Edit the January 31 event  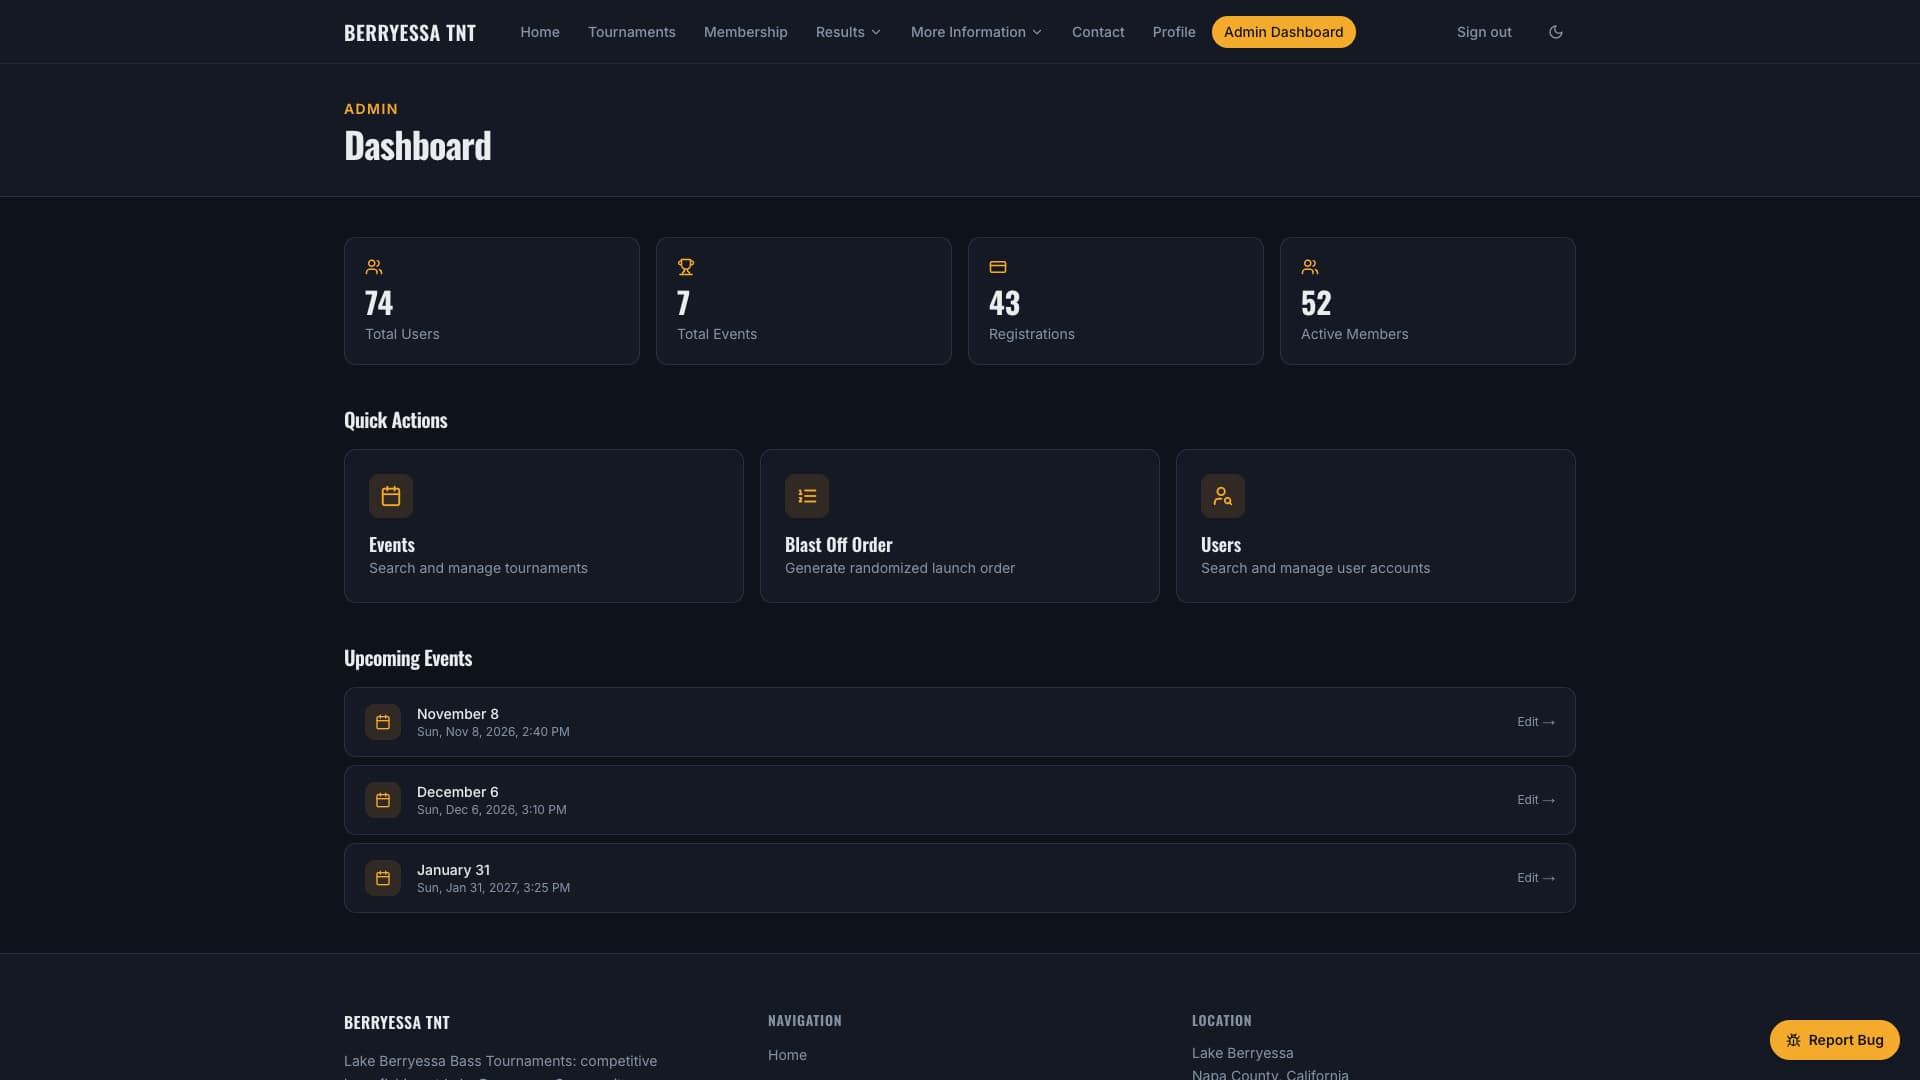tap(1536, 878)
